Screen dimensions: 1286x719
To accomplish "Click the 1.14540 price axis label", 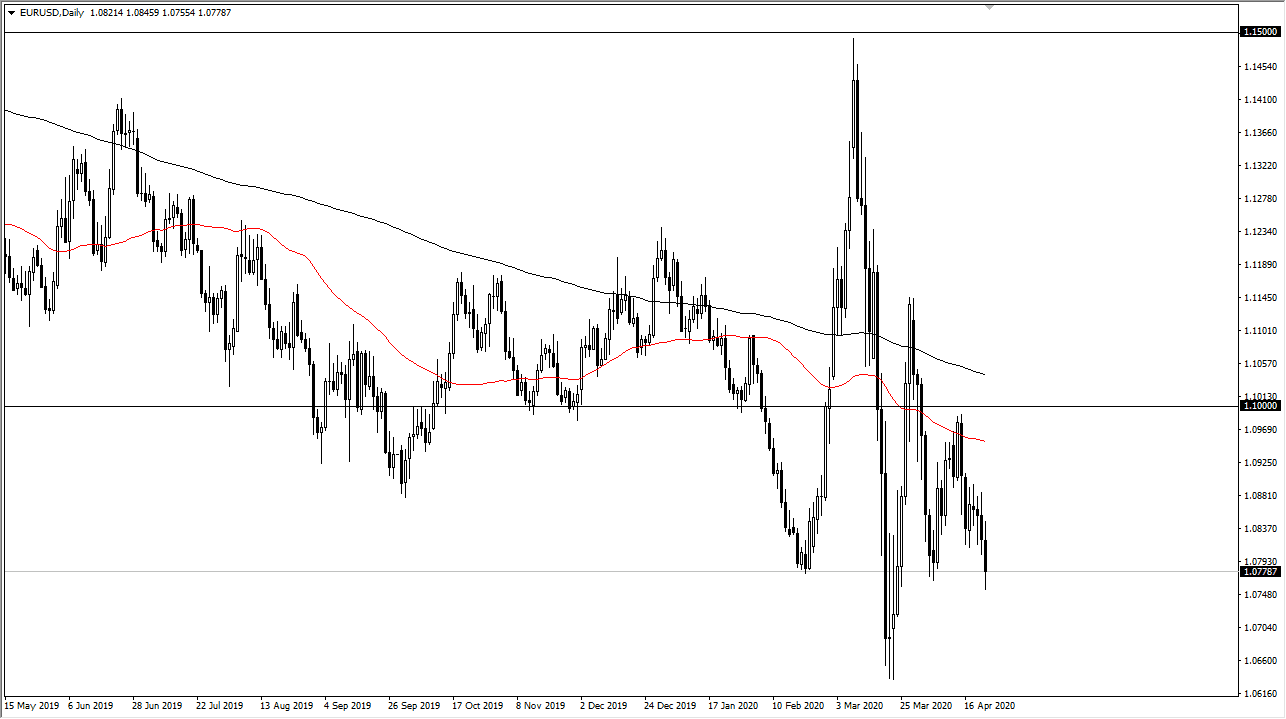I will [x=1260, y=67].
